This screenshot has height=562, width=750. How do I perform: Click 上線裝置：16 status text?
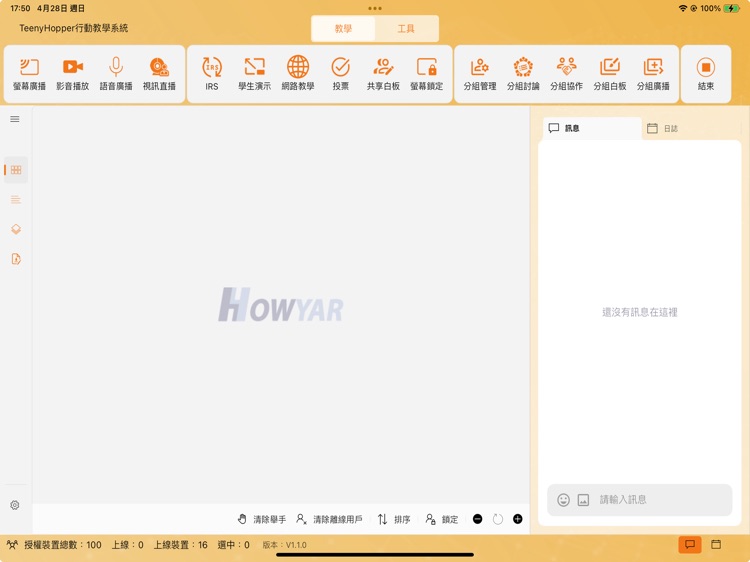pyautogui.click(x=180, y=545)
